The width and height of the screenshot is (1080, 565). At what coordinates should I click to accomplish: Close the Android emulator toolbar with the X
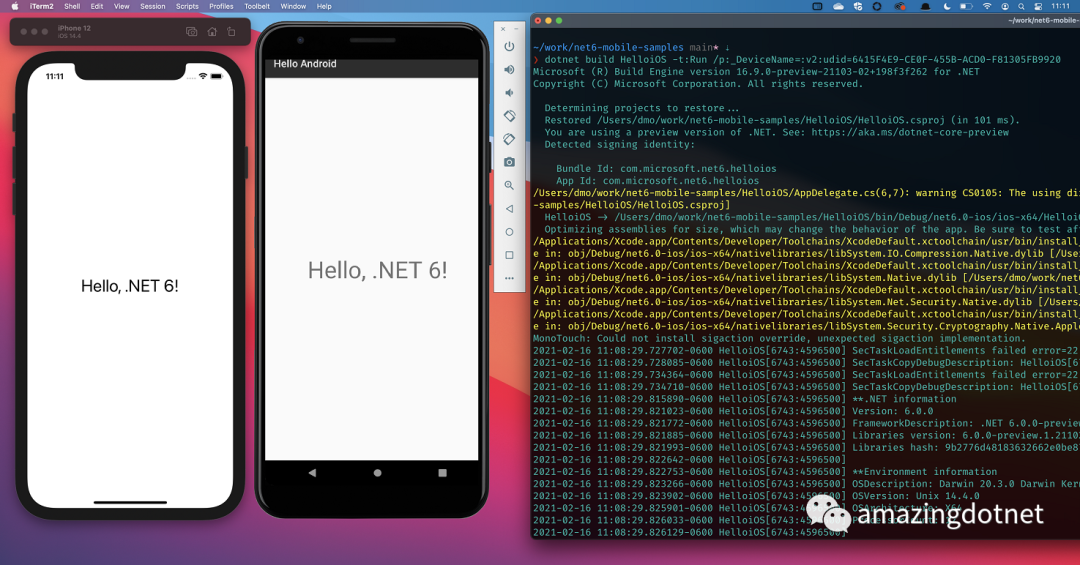503,29
